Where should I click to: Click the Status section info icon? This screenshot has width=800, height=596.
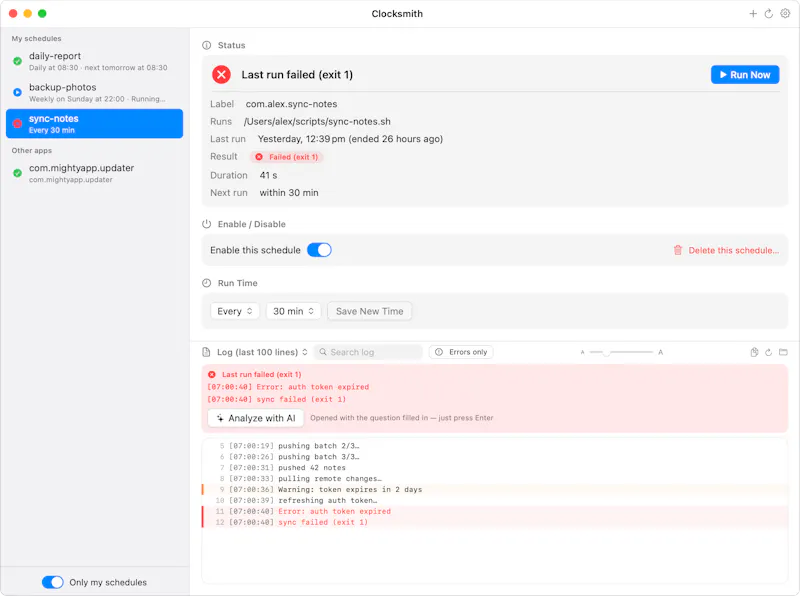(x=207, y=45)
